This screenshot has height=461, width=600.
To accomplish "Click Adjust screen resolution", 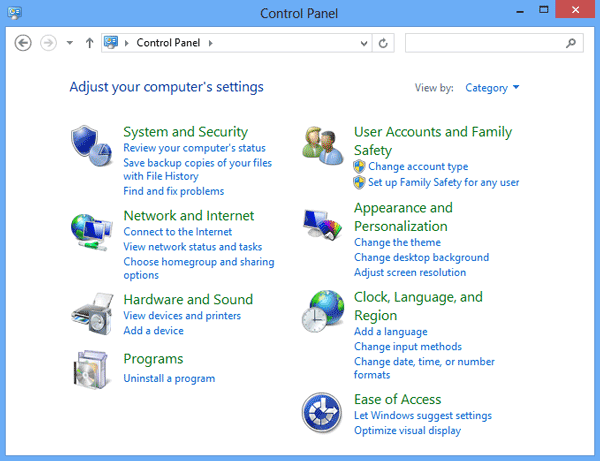I will 410,272.
